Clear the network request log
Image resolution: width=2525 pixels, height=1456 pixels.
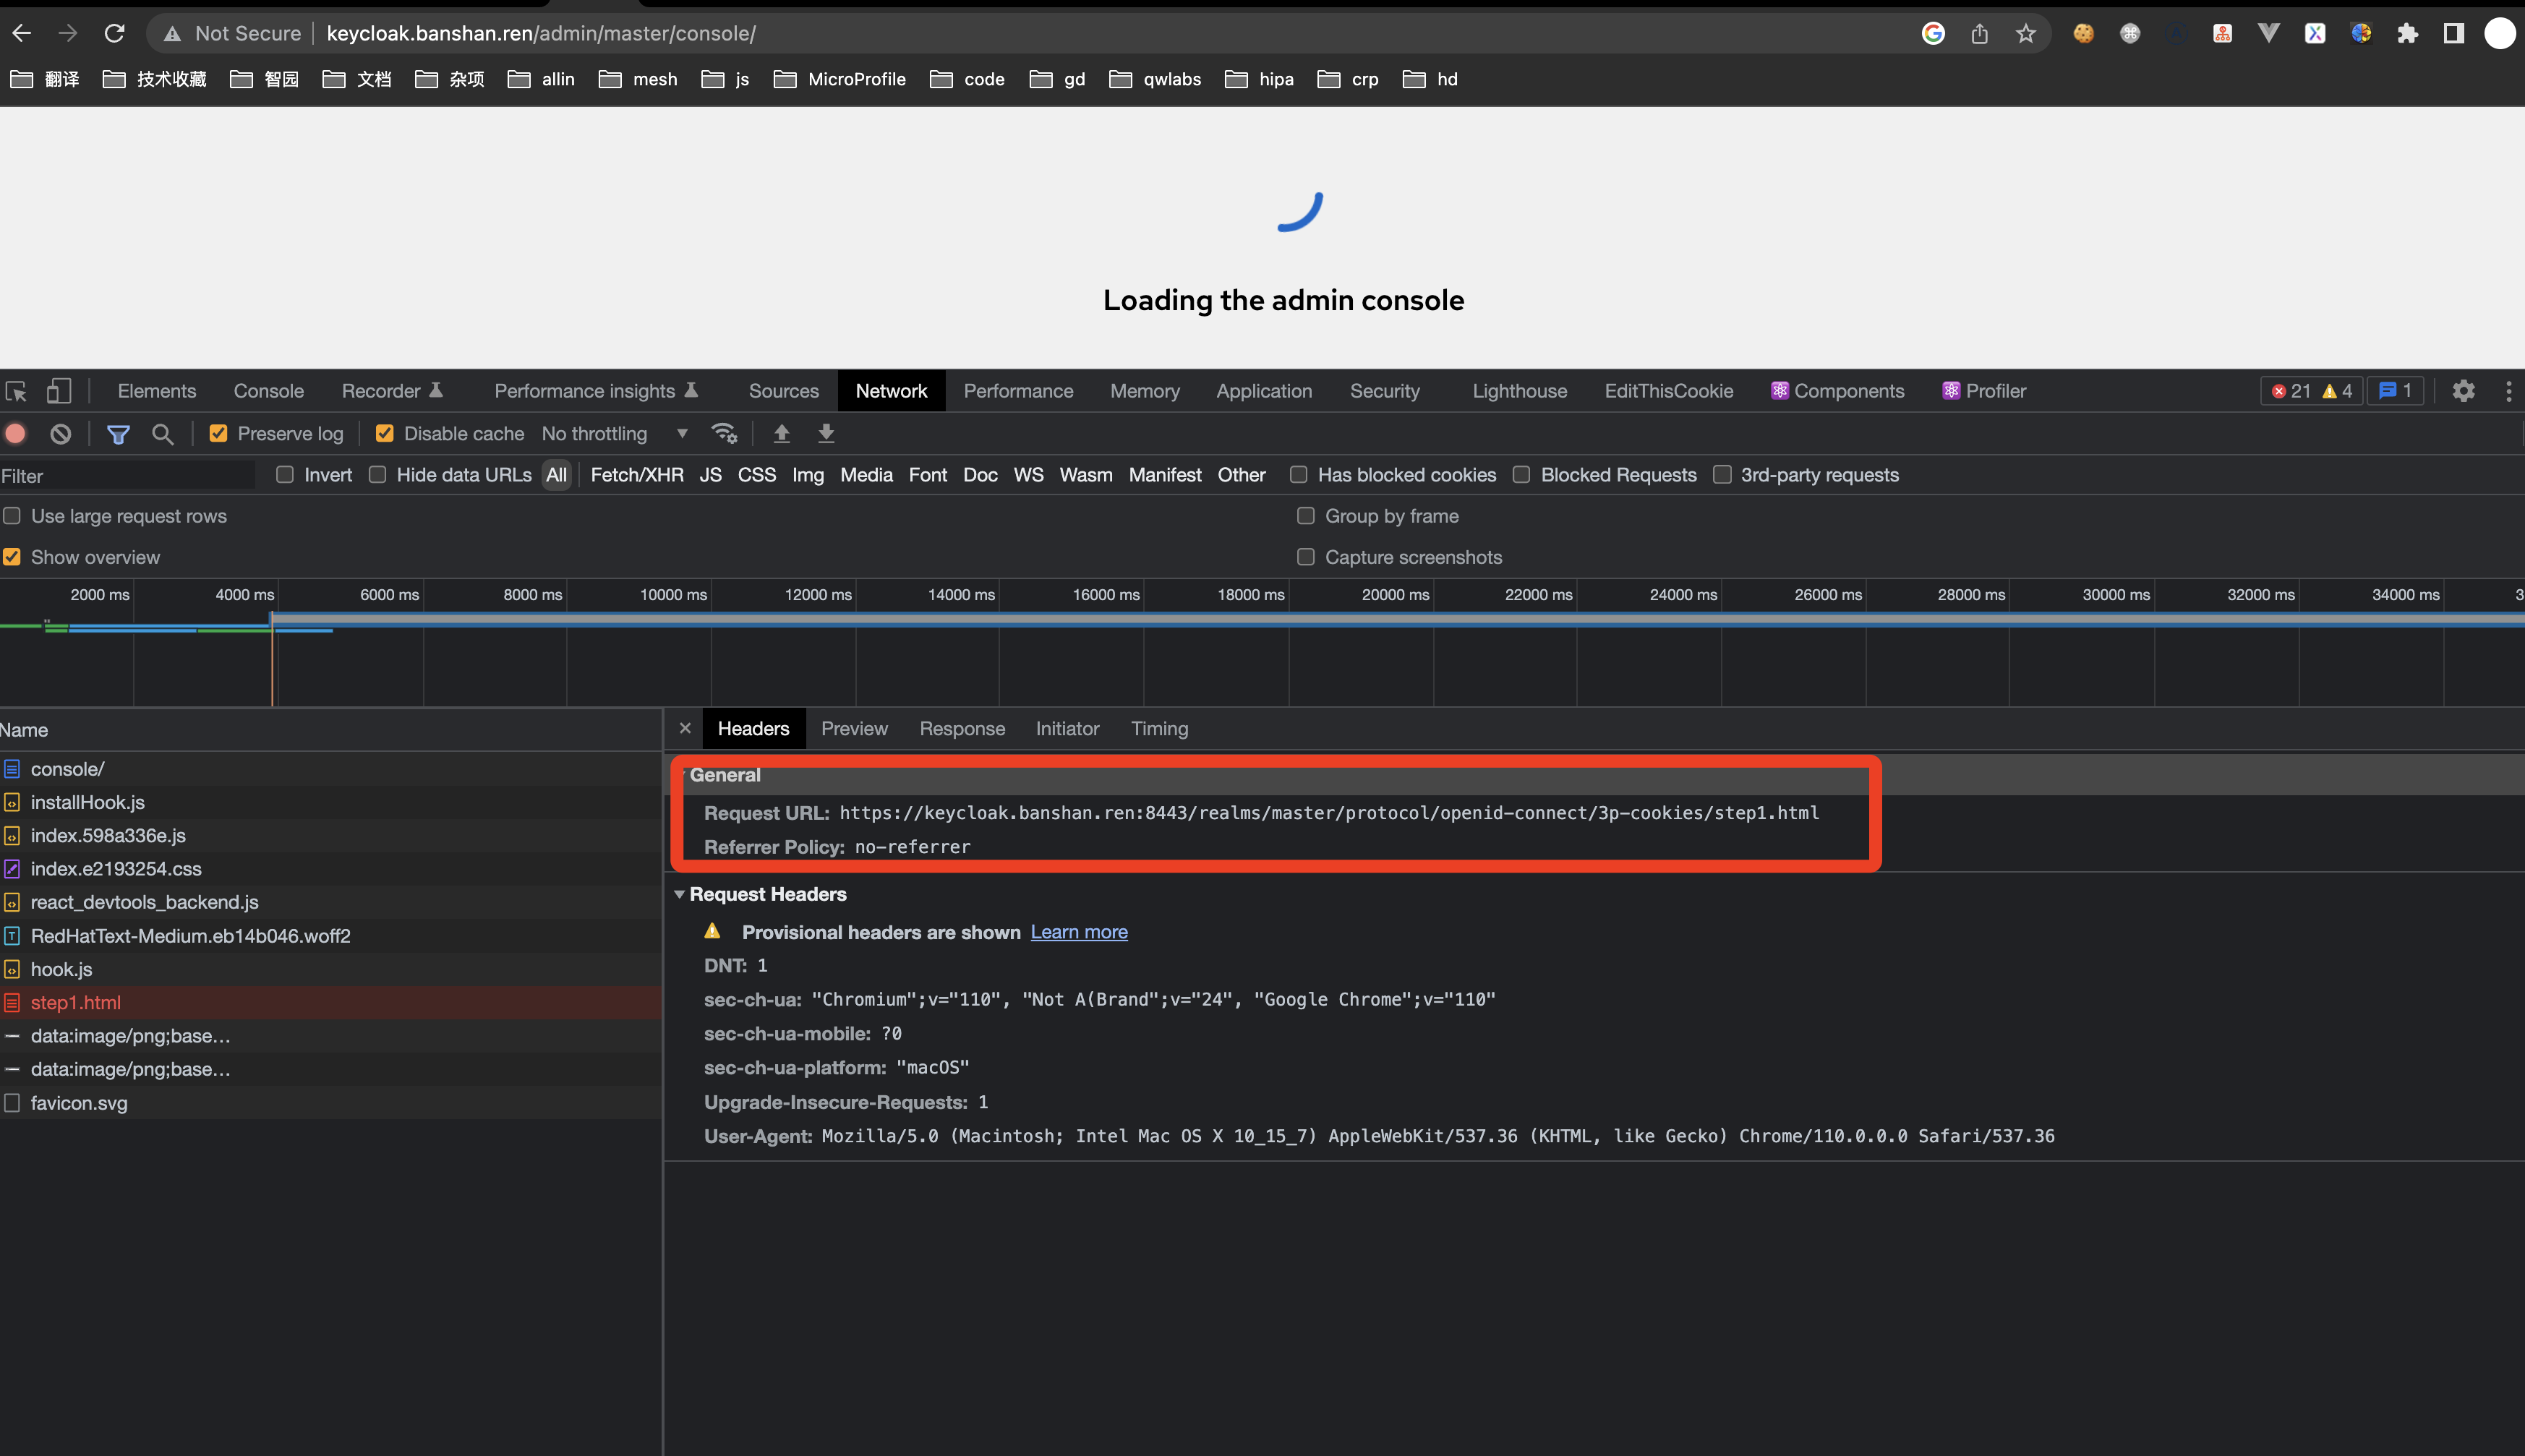(60, 433)
